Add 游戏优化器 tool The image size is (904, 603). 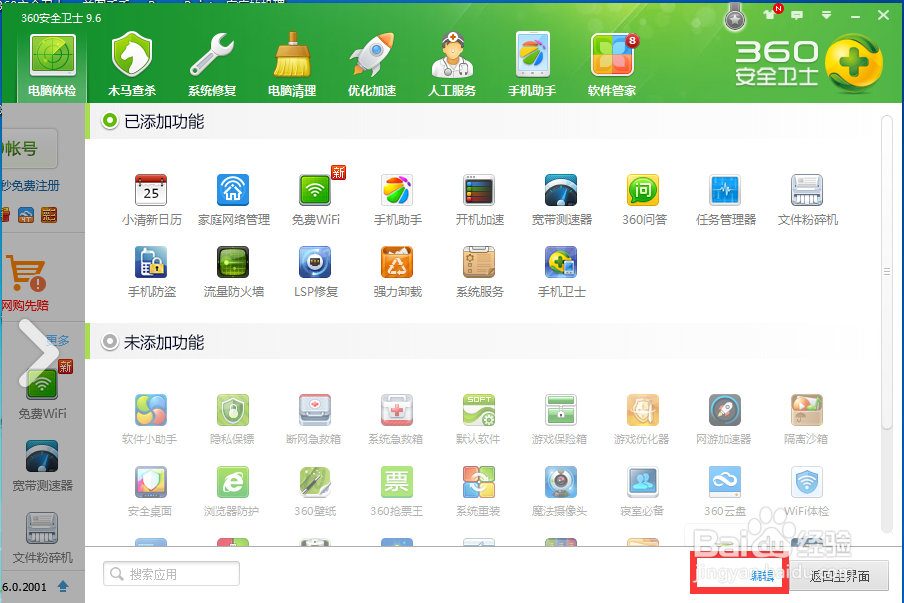pos(642,419)
